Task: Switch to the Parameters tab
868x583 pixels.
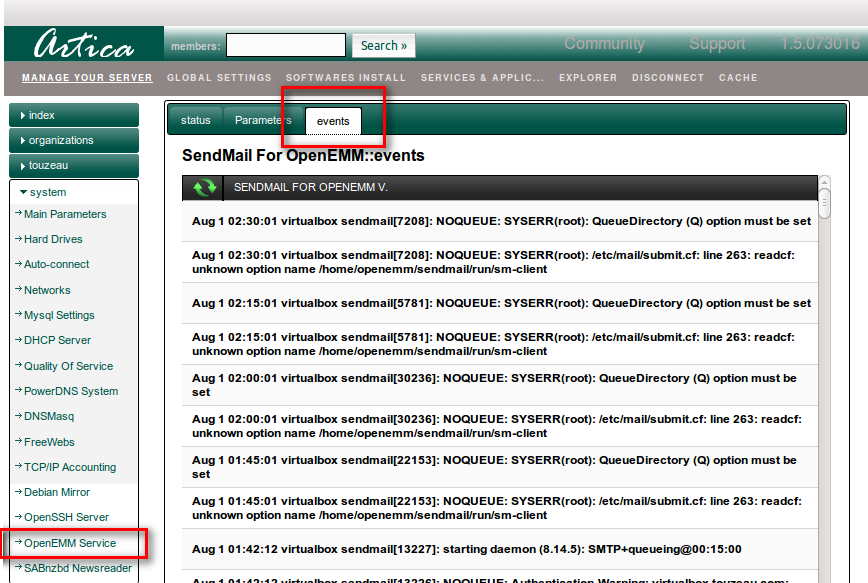Action: [263, 120]
